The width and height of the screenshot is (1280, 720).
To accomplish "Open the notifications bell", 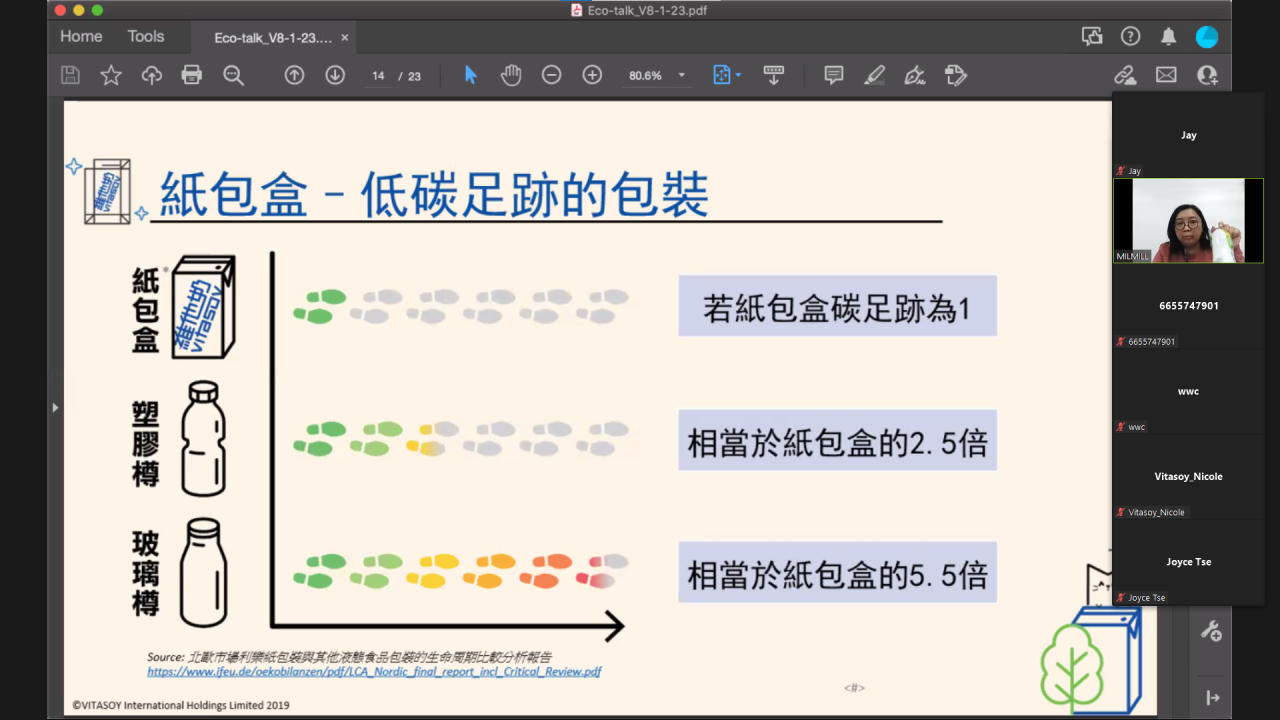I will (1168, 37).
